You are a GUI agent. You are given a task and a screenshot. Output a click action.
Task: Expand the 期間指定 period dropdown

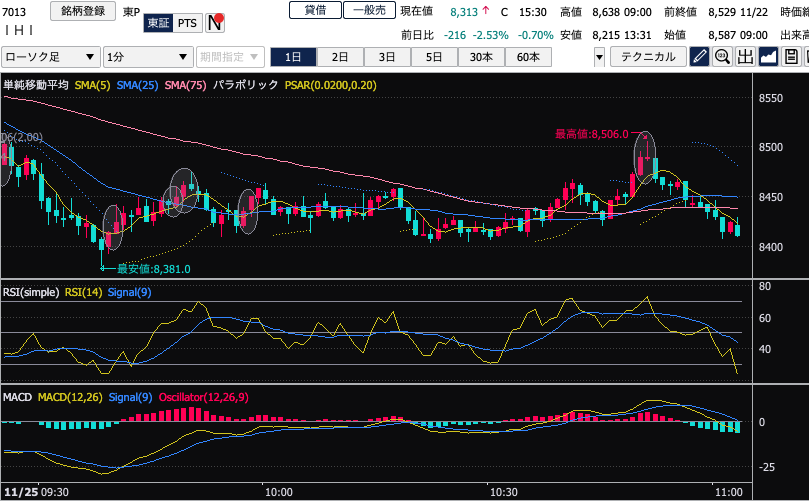tap(230, 57)
